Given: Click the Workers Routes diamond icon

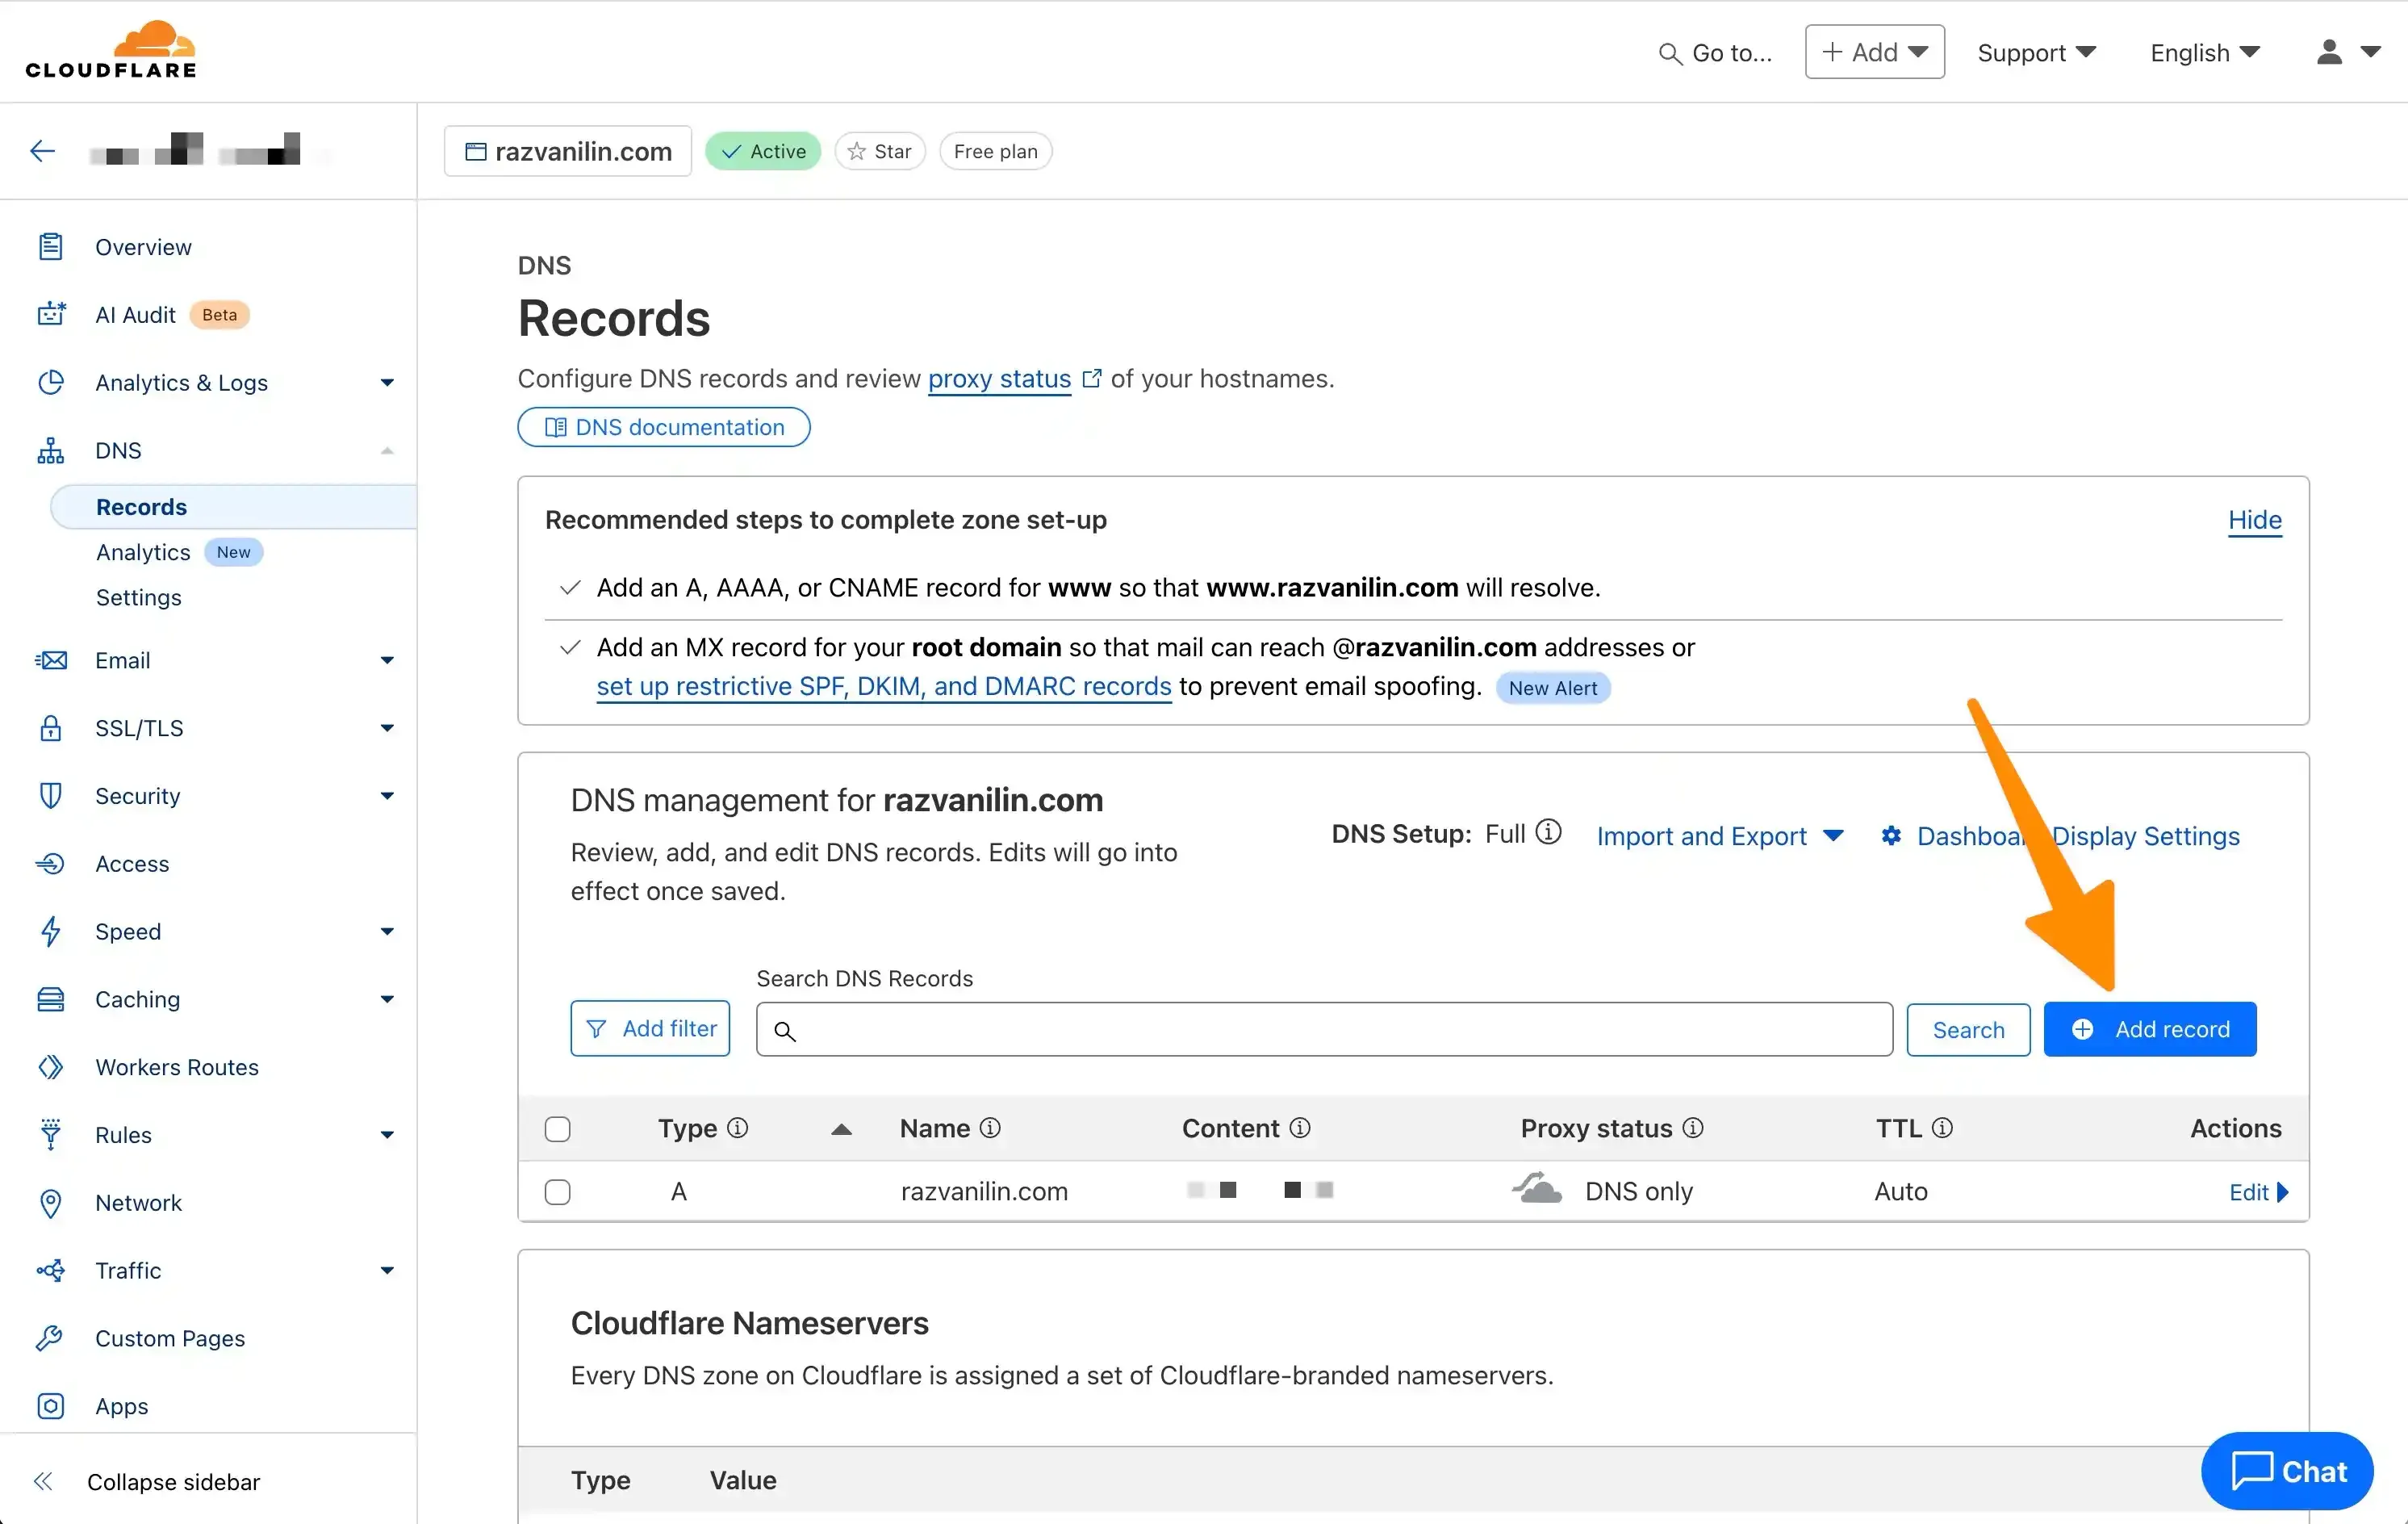Looking at the screenshot, I should pos(50,1067).
